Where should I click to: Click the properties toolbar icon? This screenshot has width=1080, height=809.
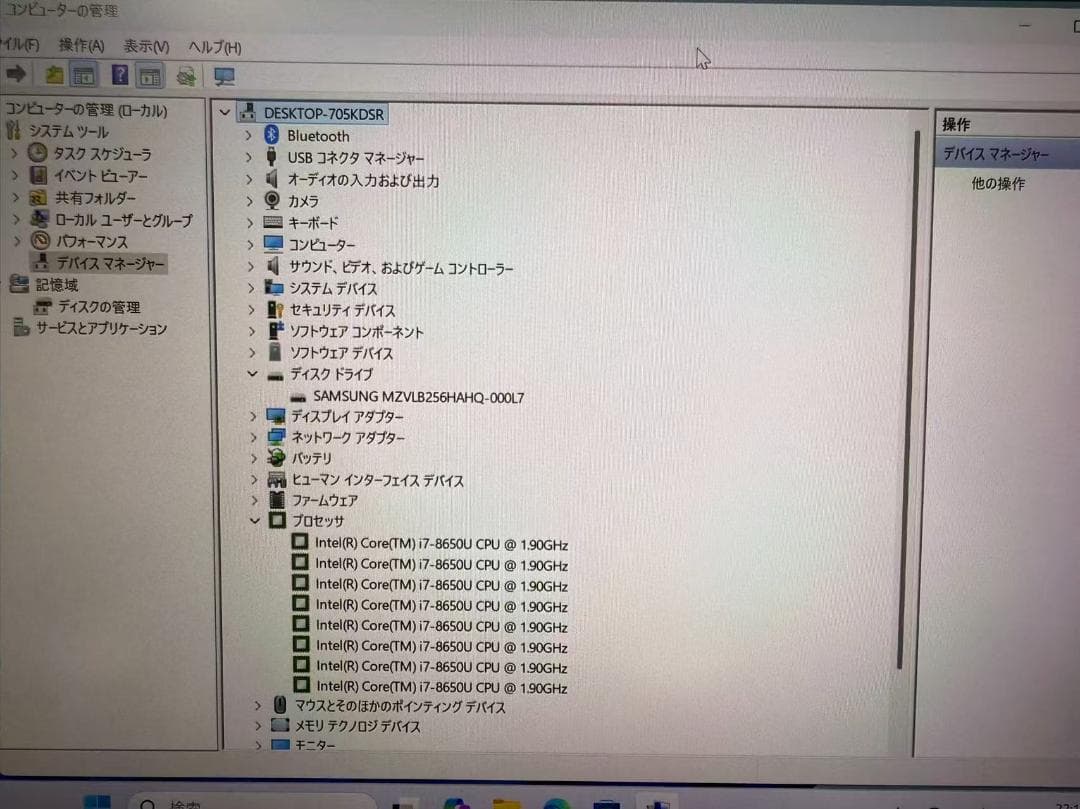[x=151, y=75]
